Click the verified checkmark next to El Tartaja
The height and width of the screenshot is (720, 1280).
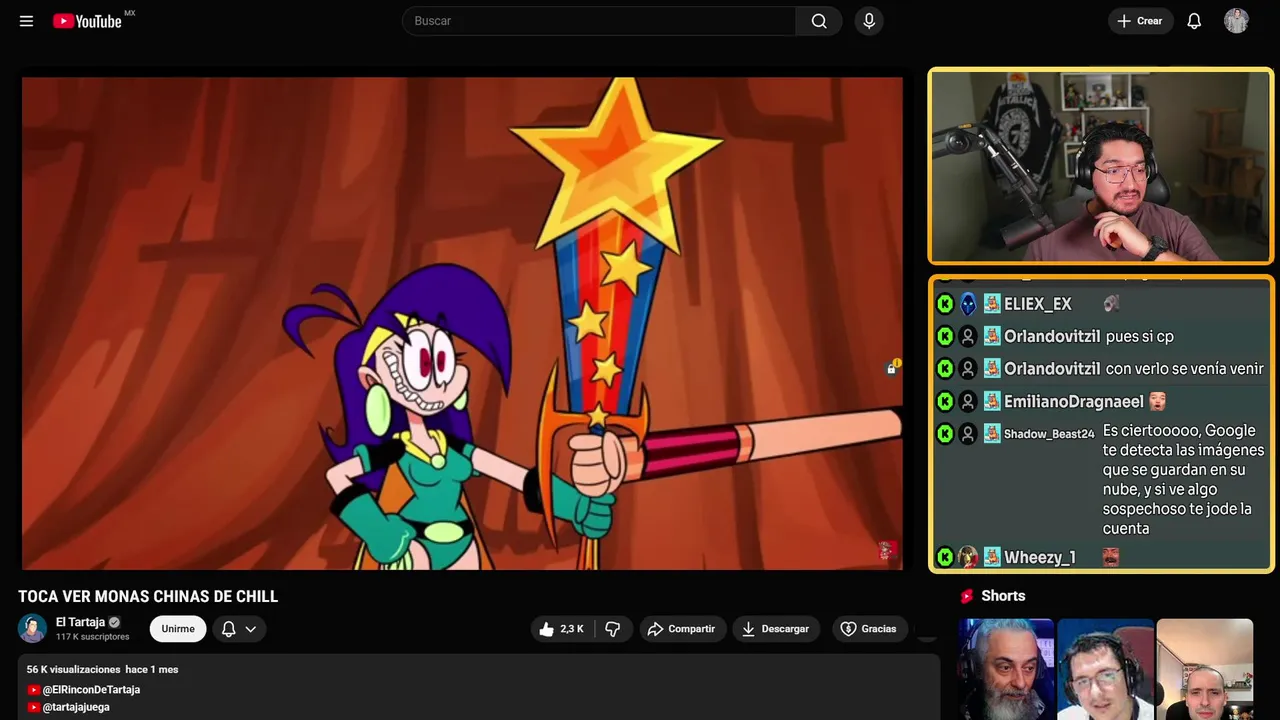(114, 622)
